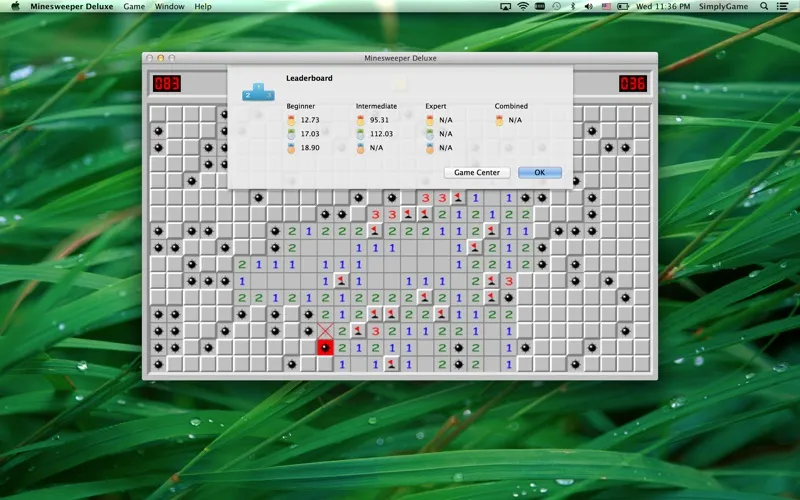Click the Combined column label
Viewport: 800px width, 500px height.
pyautogui.click(x=511, y=106)
